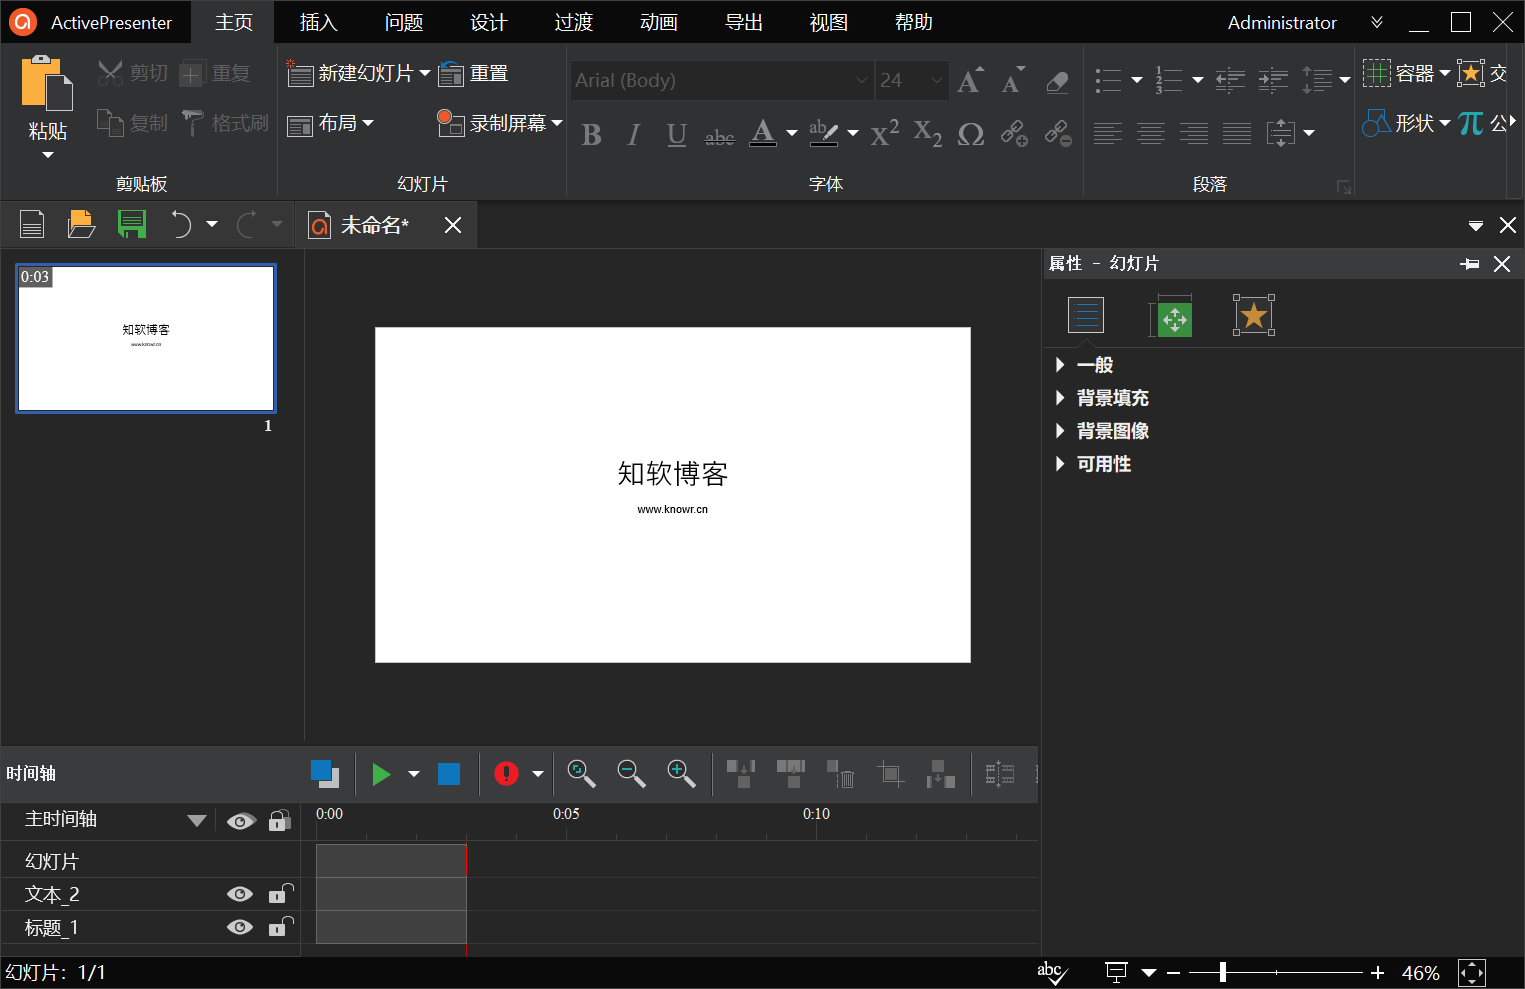
Task: Close the 未命名* document tab
Action: 453,225
